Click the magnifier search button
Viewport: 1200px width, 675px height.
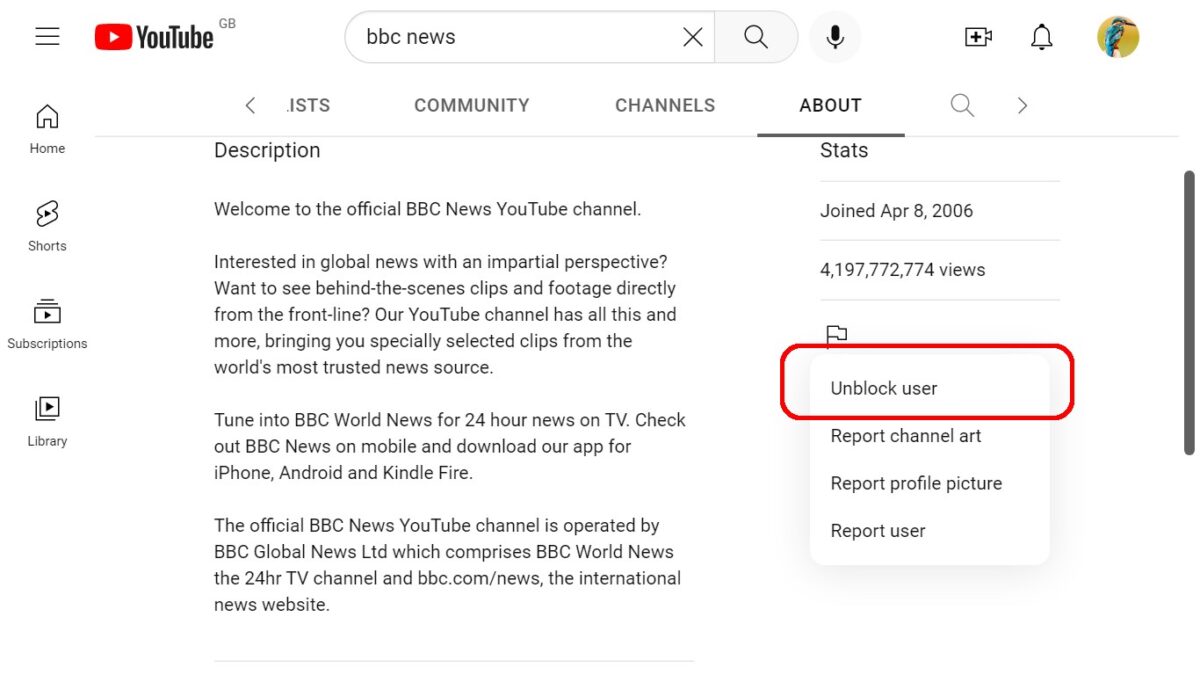coord(756,37)
